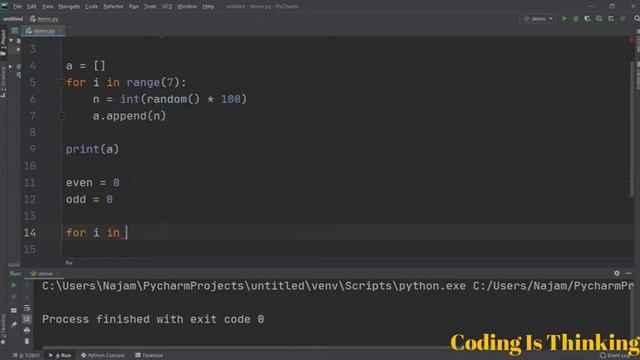Click the 'odd = 0' code line
This screenshot has height=360, width=640.
(x=89, y=200)
